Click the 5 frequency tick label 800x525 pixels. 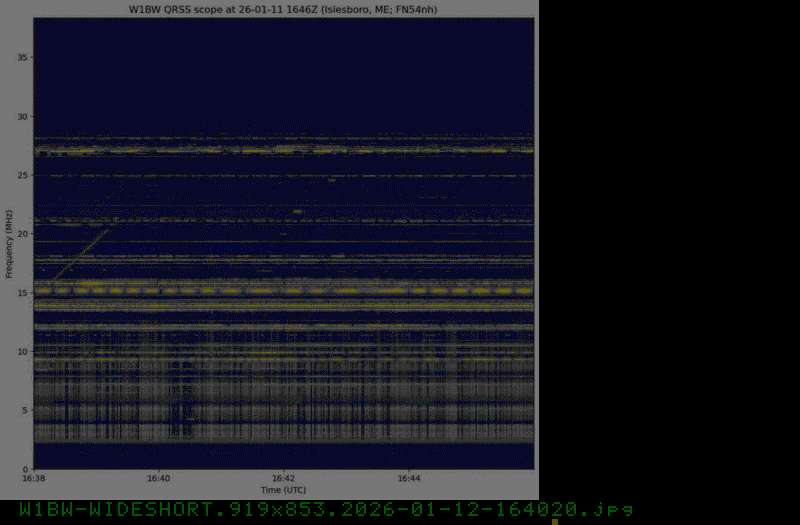[x=24, y=410]
